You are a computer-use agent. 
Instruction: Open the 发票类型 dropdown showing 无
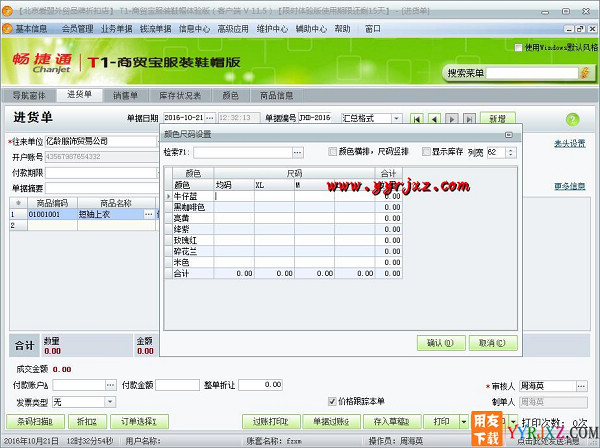[x=110, y=402]
